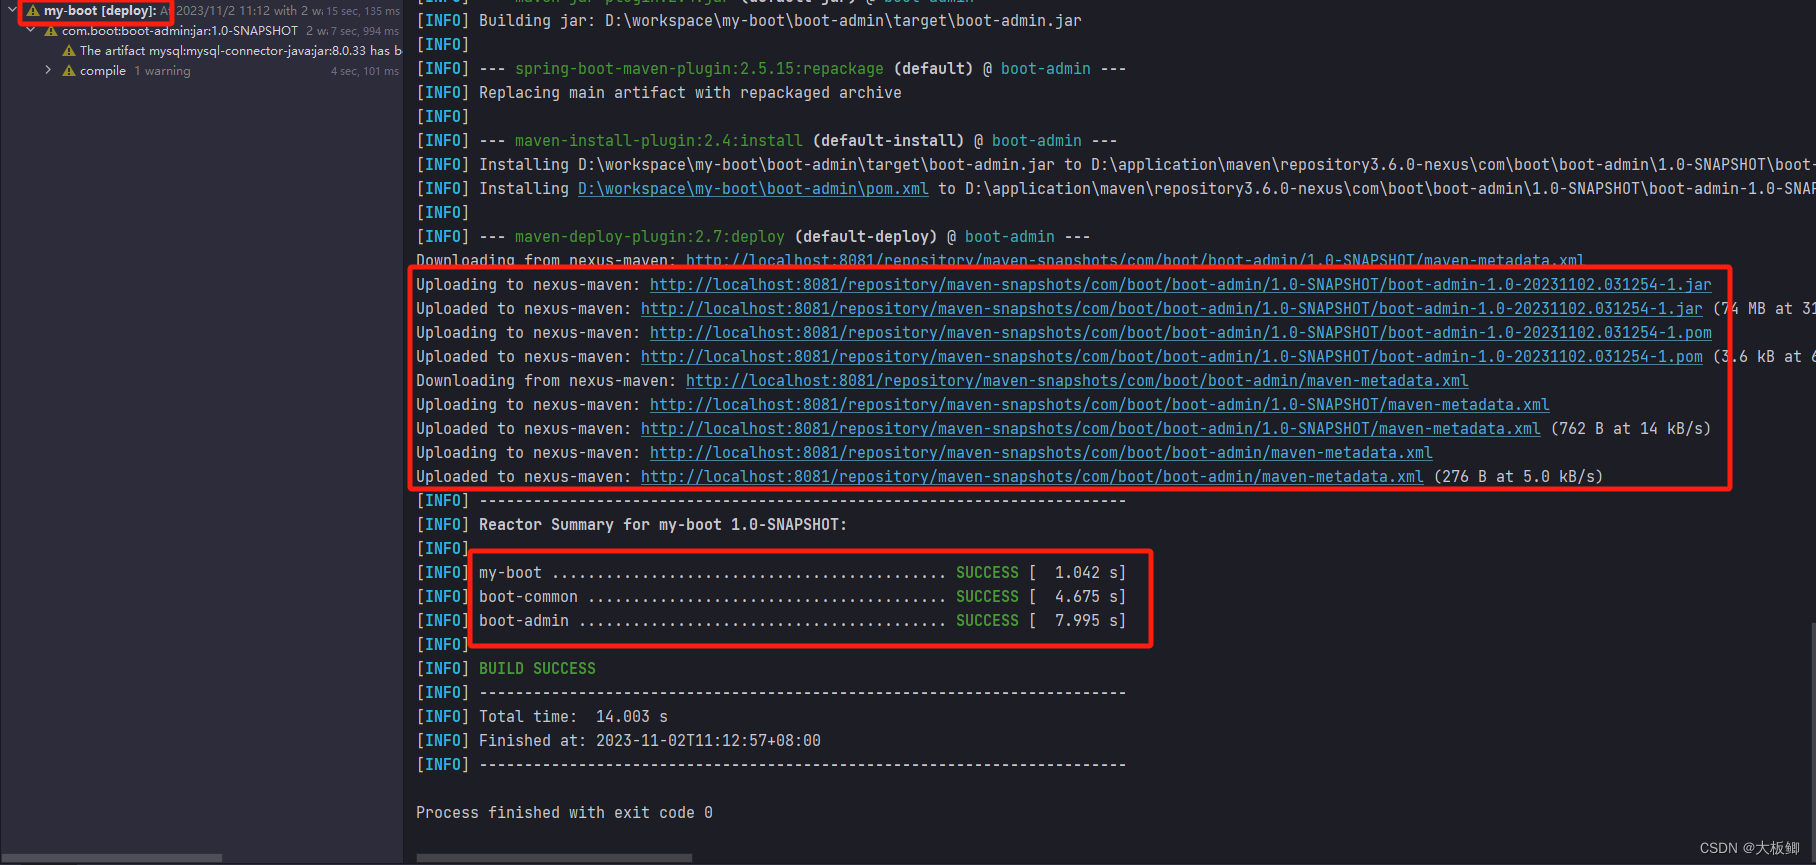Viewport: 1816px width, 865px height.
Task: Click the 'Process finished with exit code 0' line
Action: pyautogui.click(x=564, y=813)
